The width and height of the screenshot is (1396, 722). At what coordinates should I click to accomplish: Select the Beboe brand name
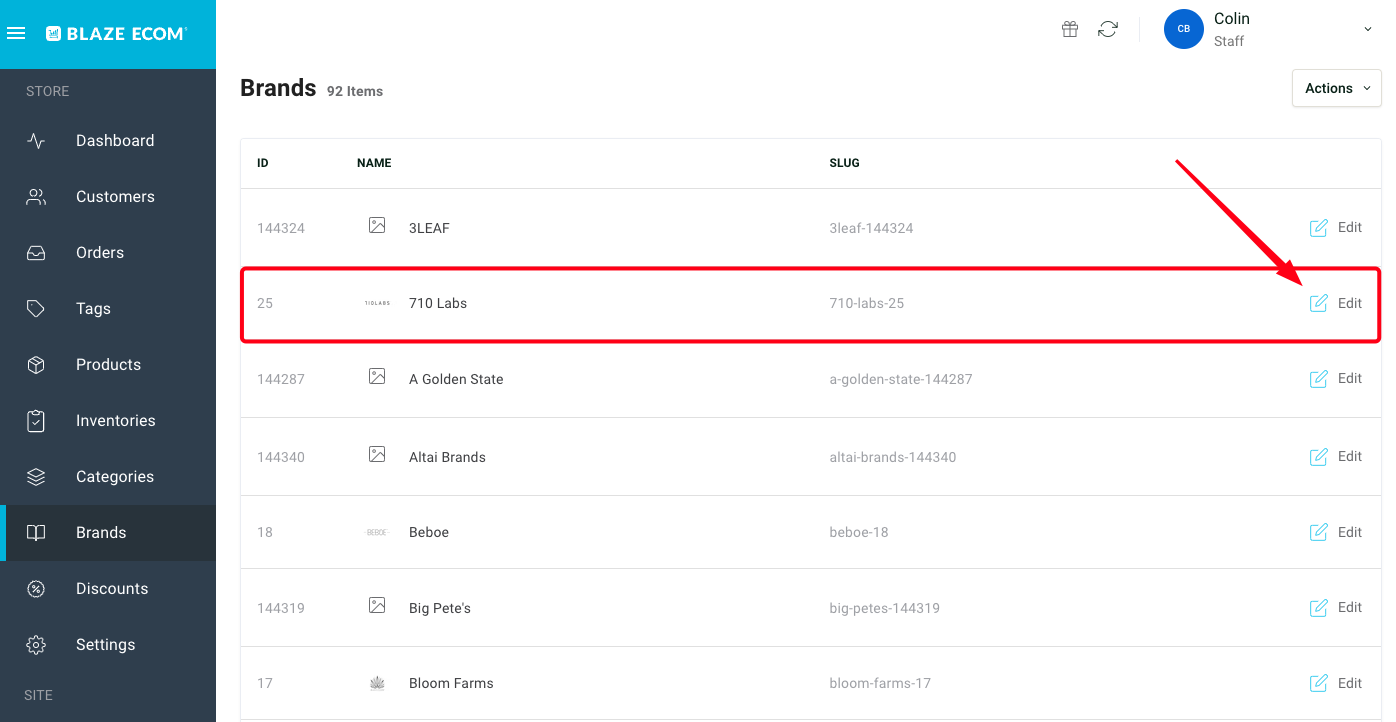tap(429, 532)
